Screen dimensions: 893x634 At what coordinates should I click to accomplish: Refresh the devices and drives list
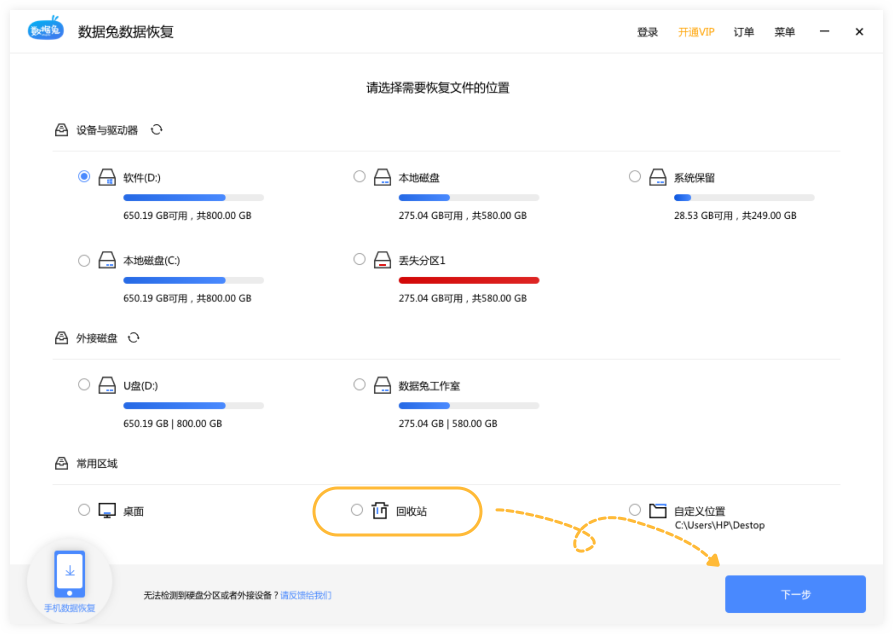(157, 130)
